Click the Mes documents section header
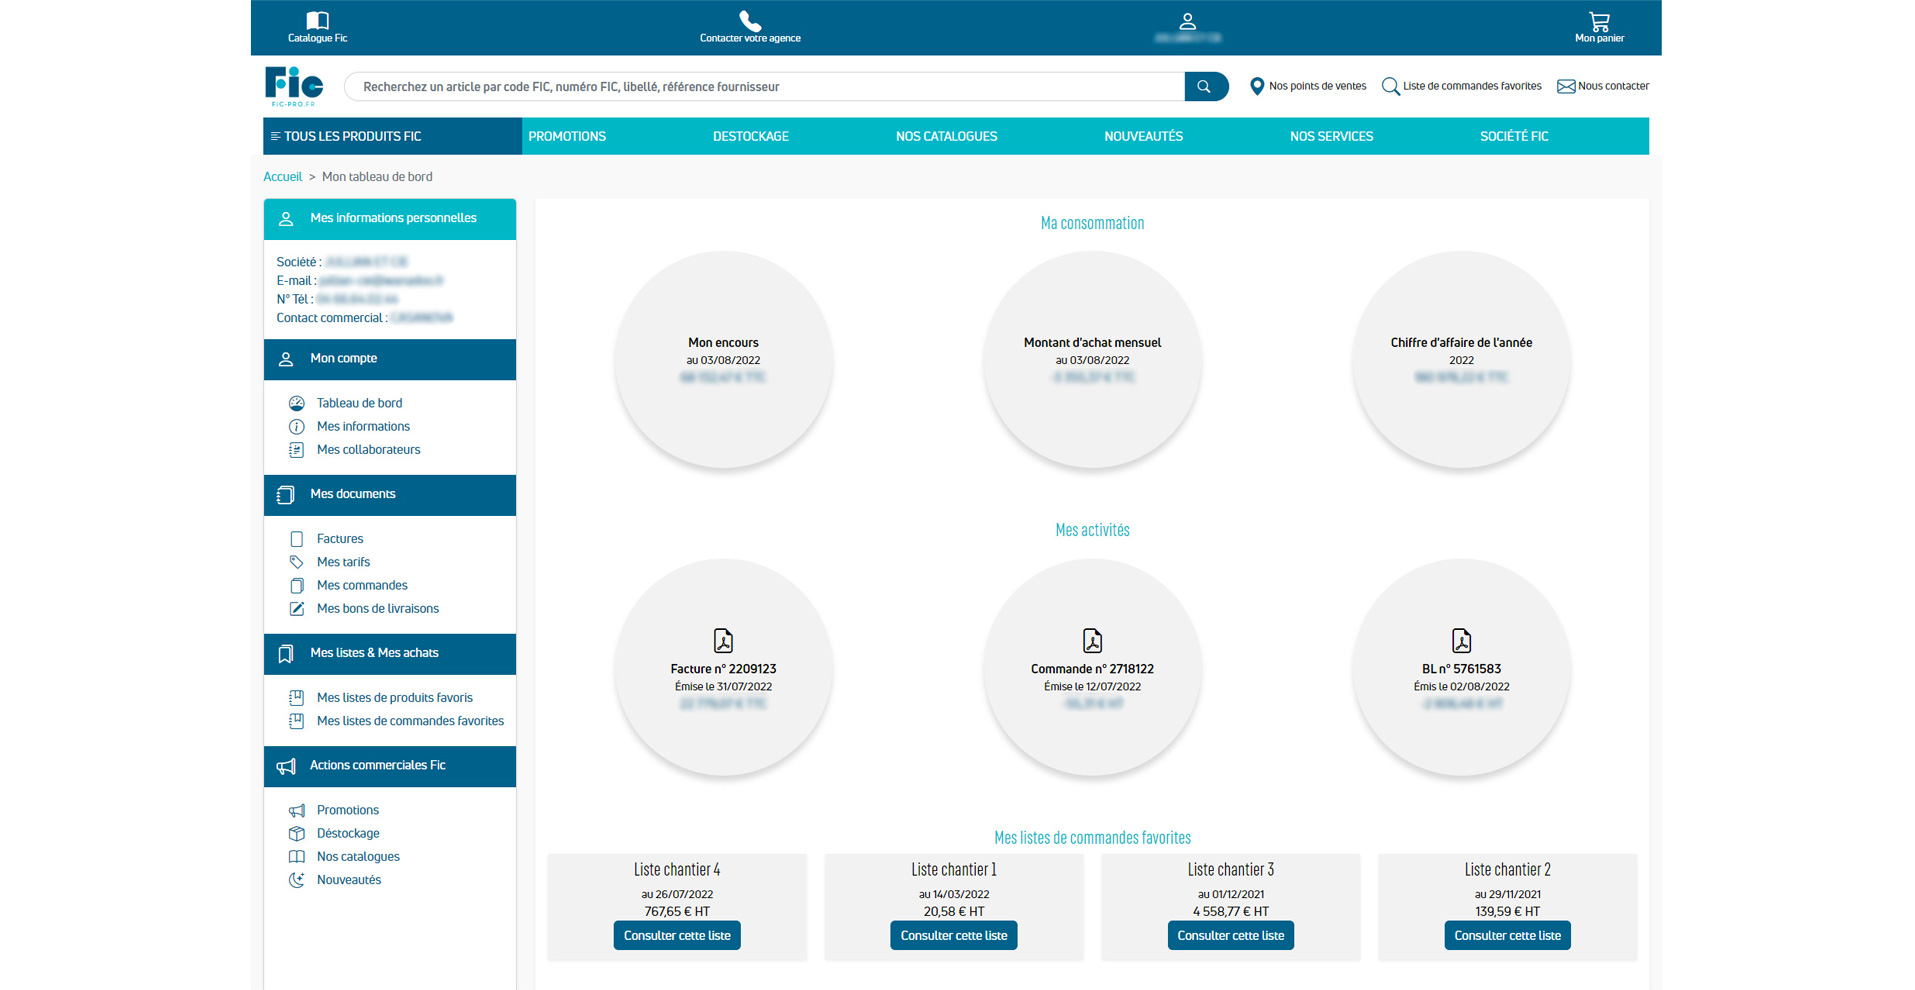 point(390,495)
